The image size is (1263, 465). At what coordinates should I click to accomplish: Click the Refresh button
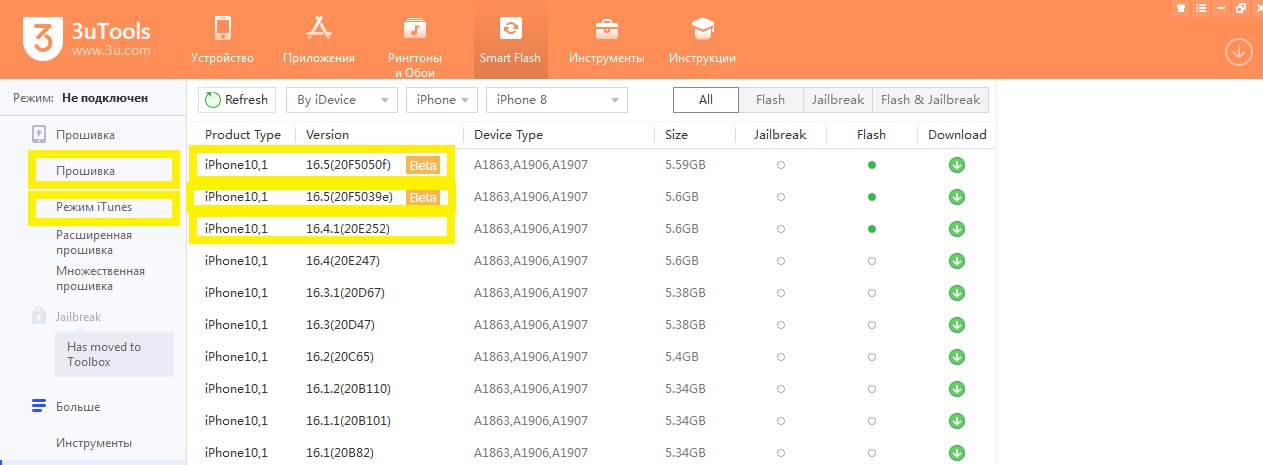(236, 99)
